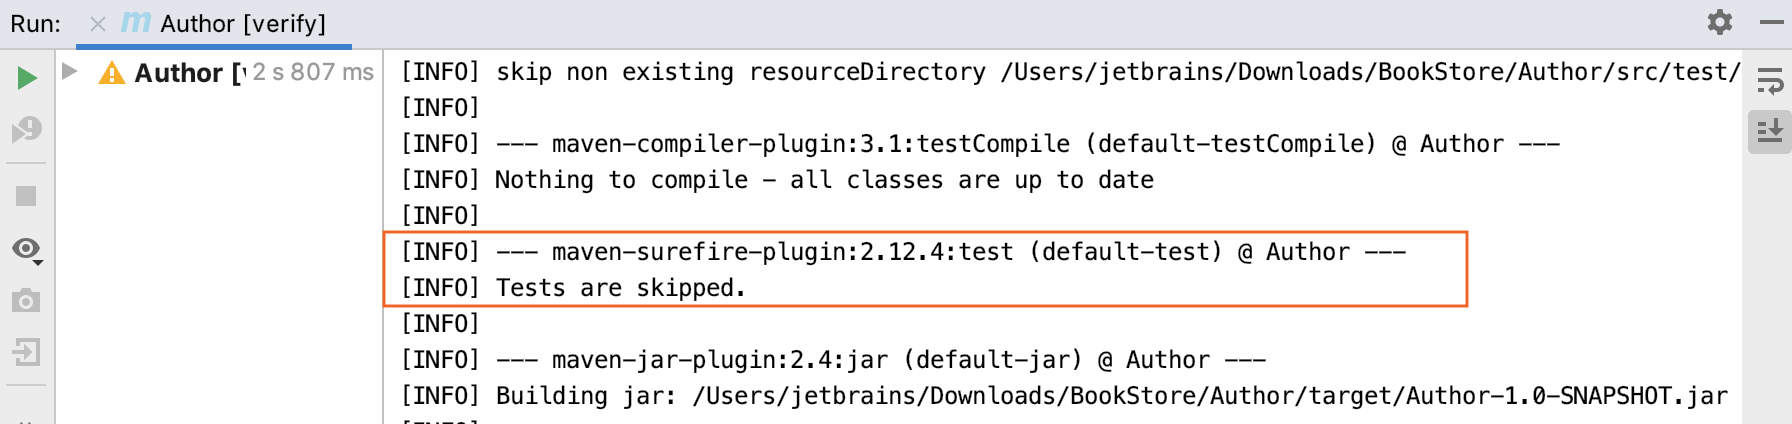Select the Author [verify] run tab
The image size is (1792, 424).
[x=242, y=23]
